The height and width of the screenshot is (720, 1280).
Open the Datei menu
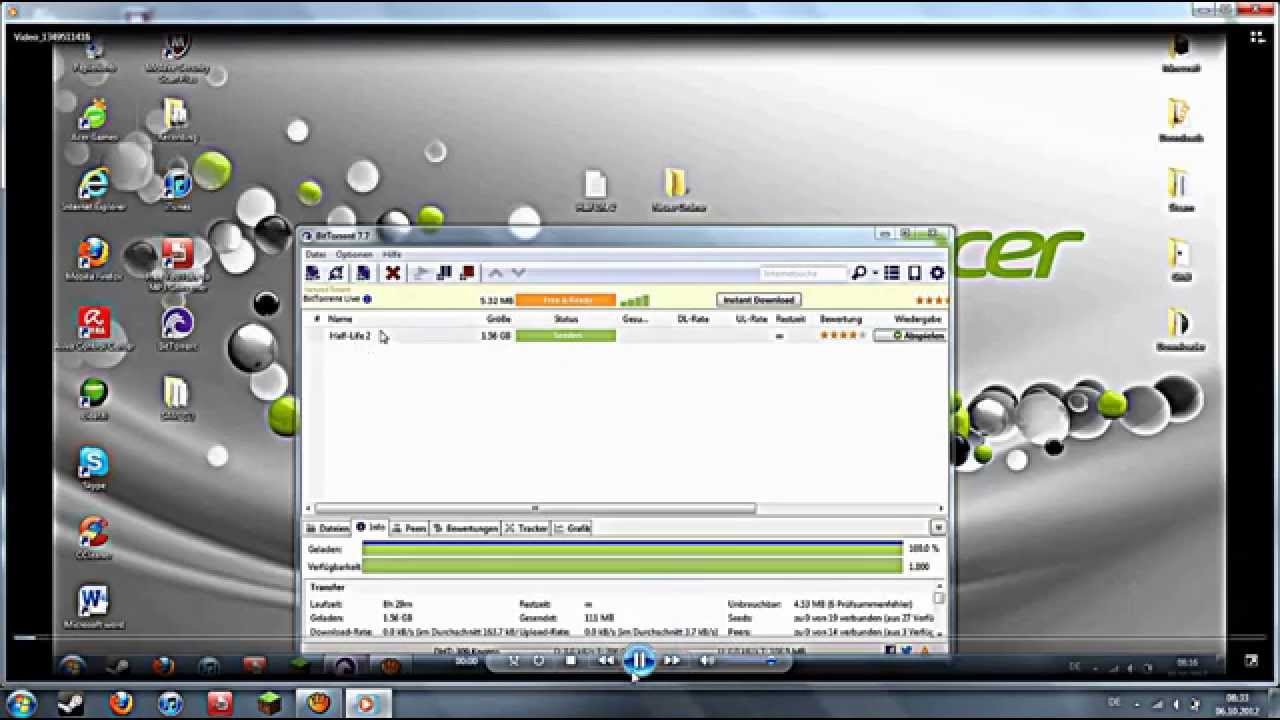tap(316, 255)
